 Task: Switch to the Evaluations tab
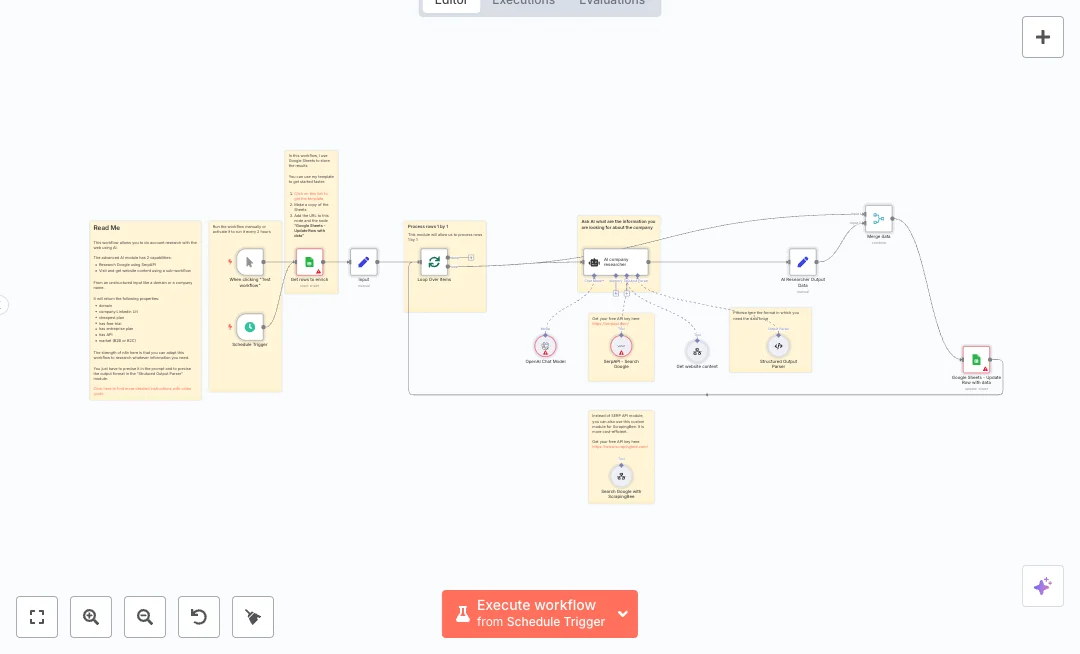tap(611, 3)
